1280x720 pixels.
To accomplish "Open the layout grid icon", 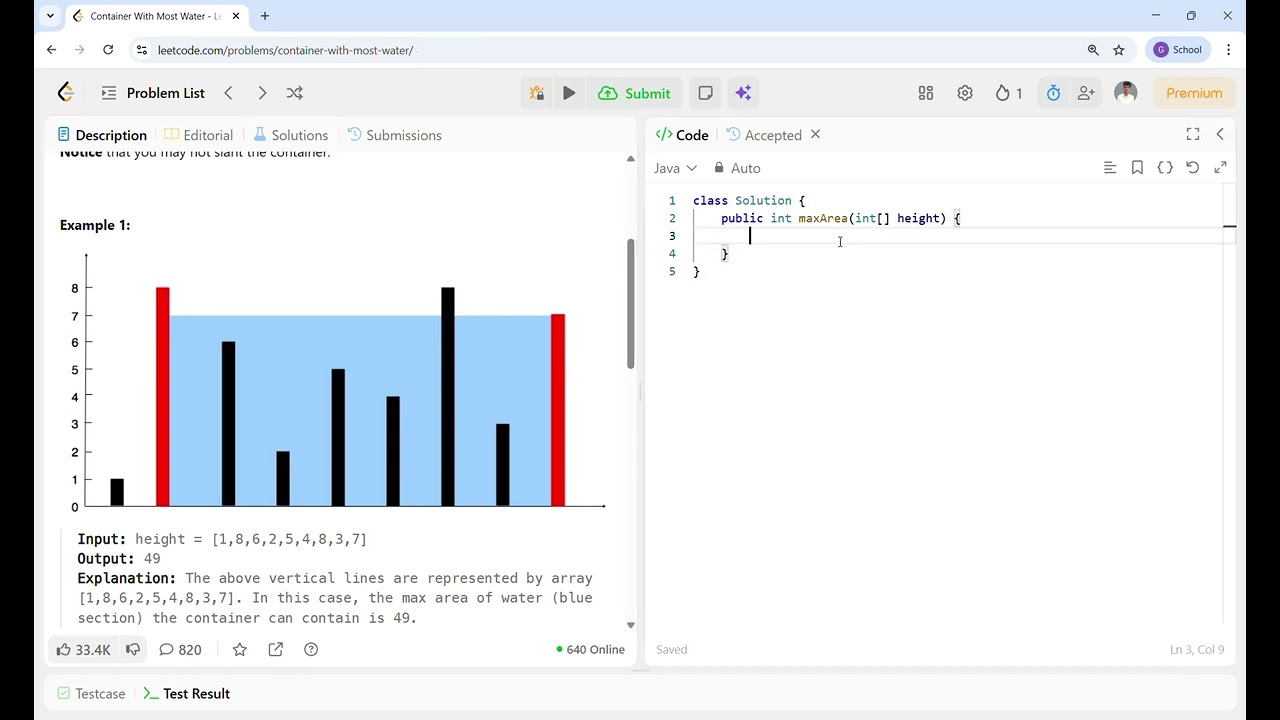I will point(926,93).
